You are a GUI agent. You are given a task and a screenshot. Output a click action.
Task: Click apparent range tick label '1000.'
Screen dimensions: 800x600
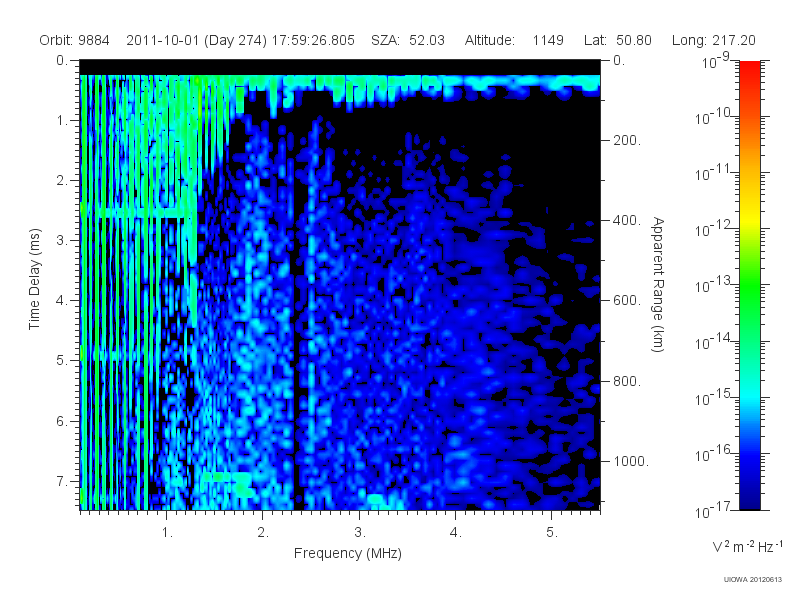click(631, 461)
